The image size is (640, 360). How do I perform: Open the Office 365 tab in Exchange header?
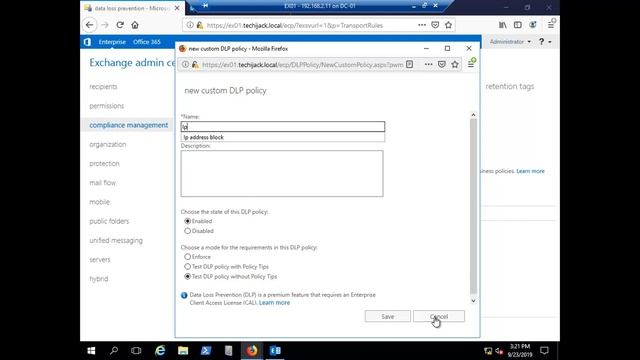tap(147, 42)
